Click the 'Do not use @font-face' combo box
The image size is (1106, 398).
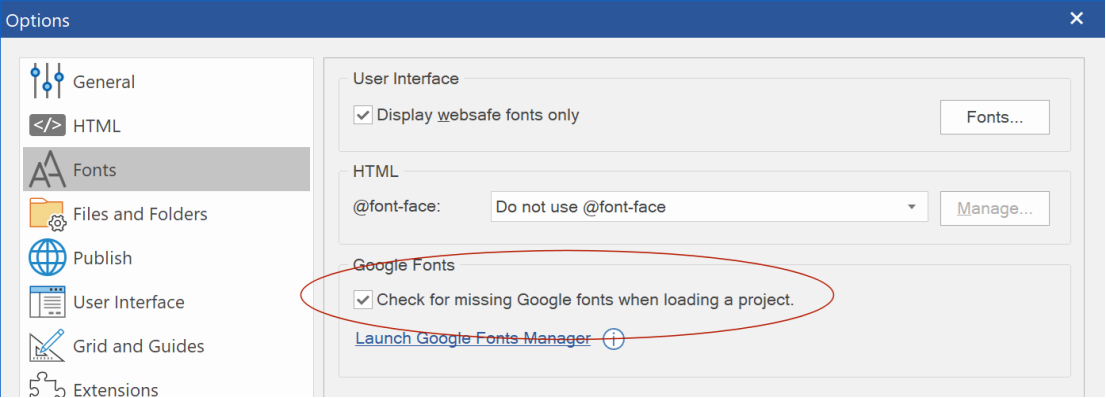(x=709, y=207)
